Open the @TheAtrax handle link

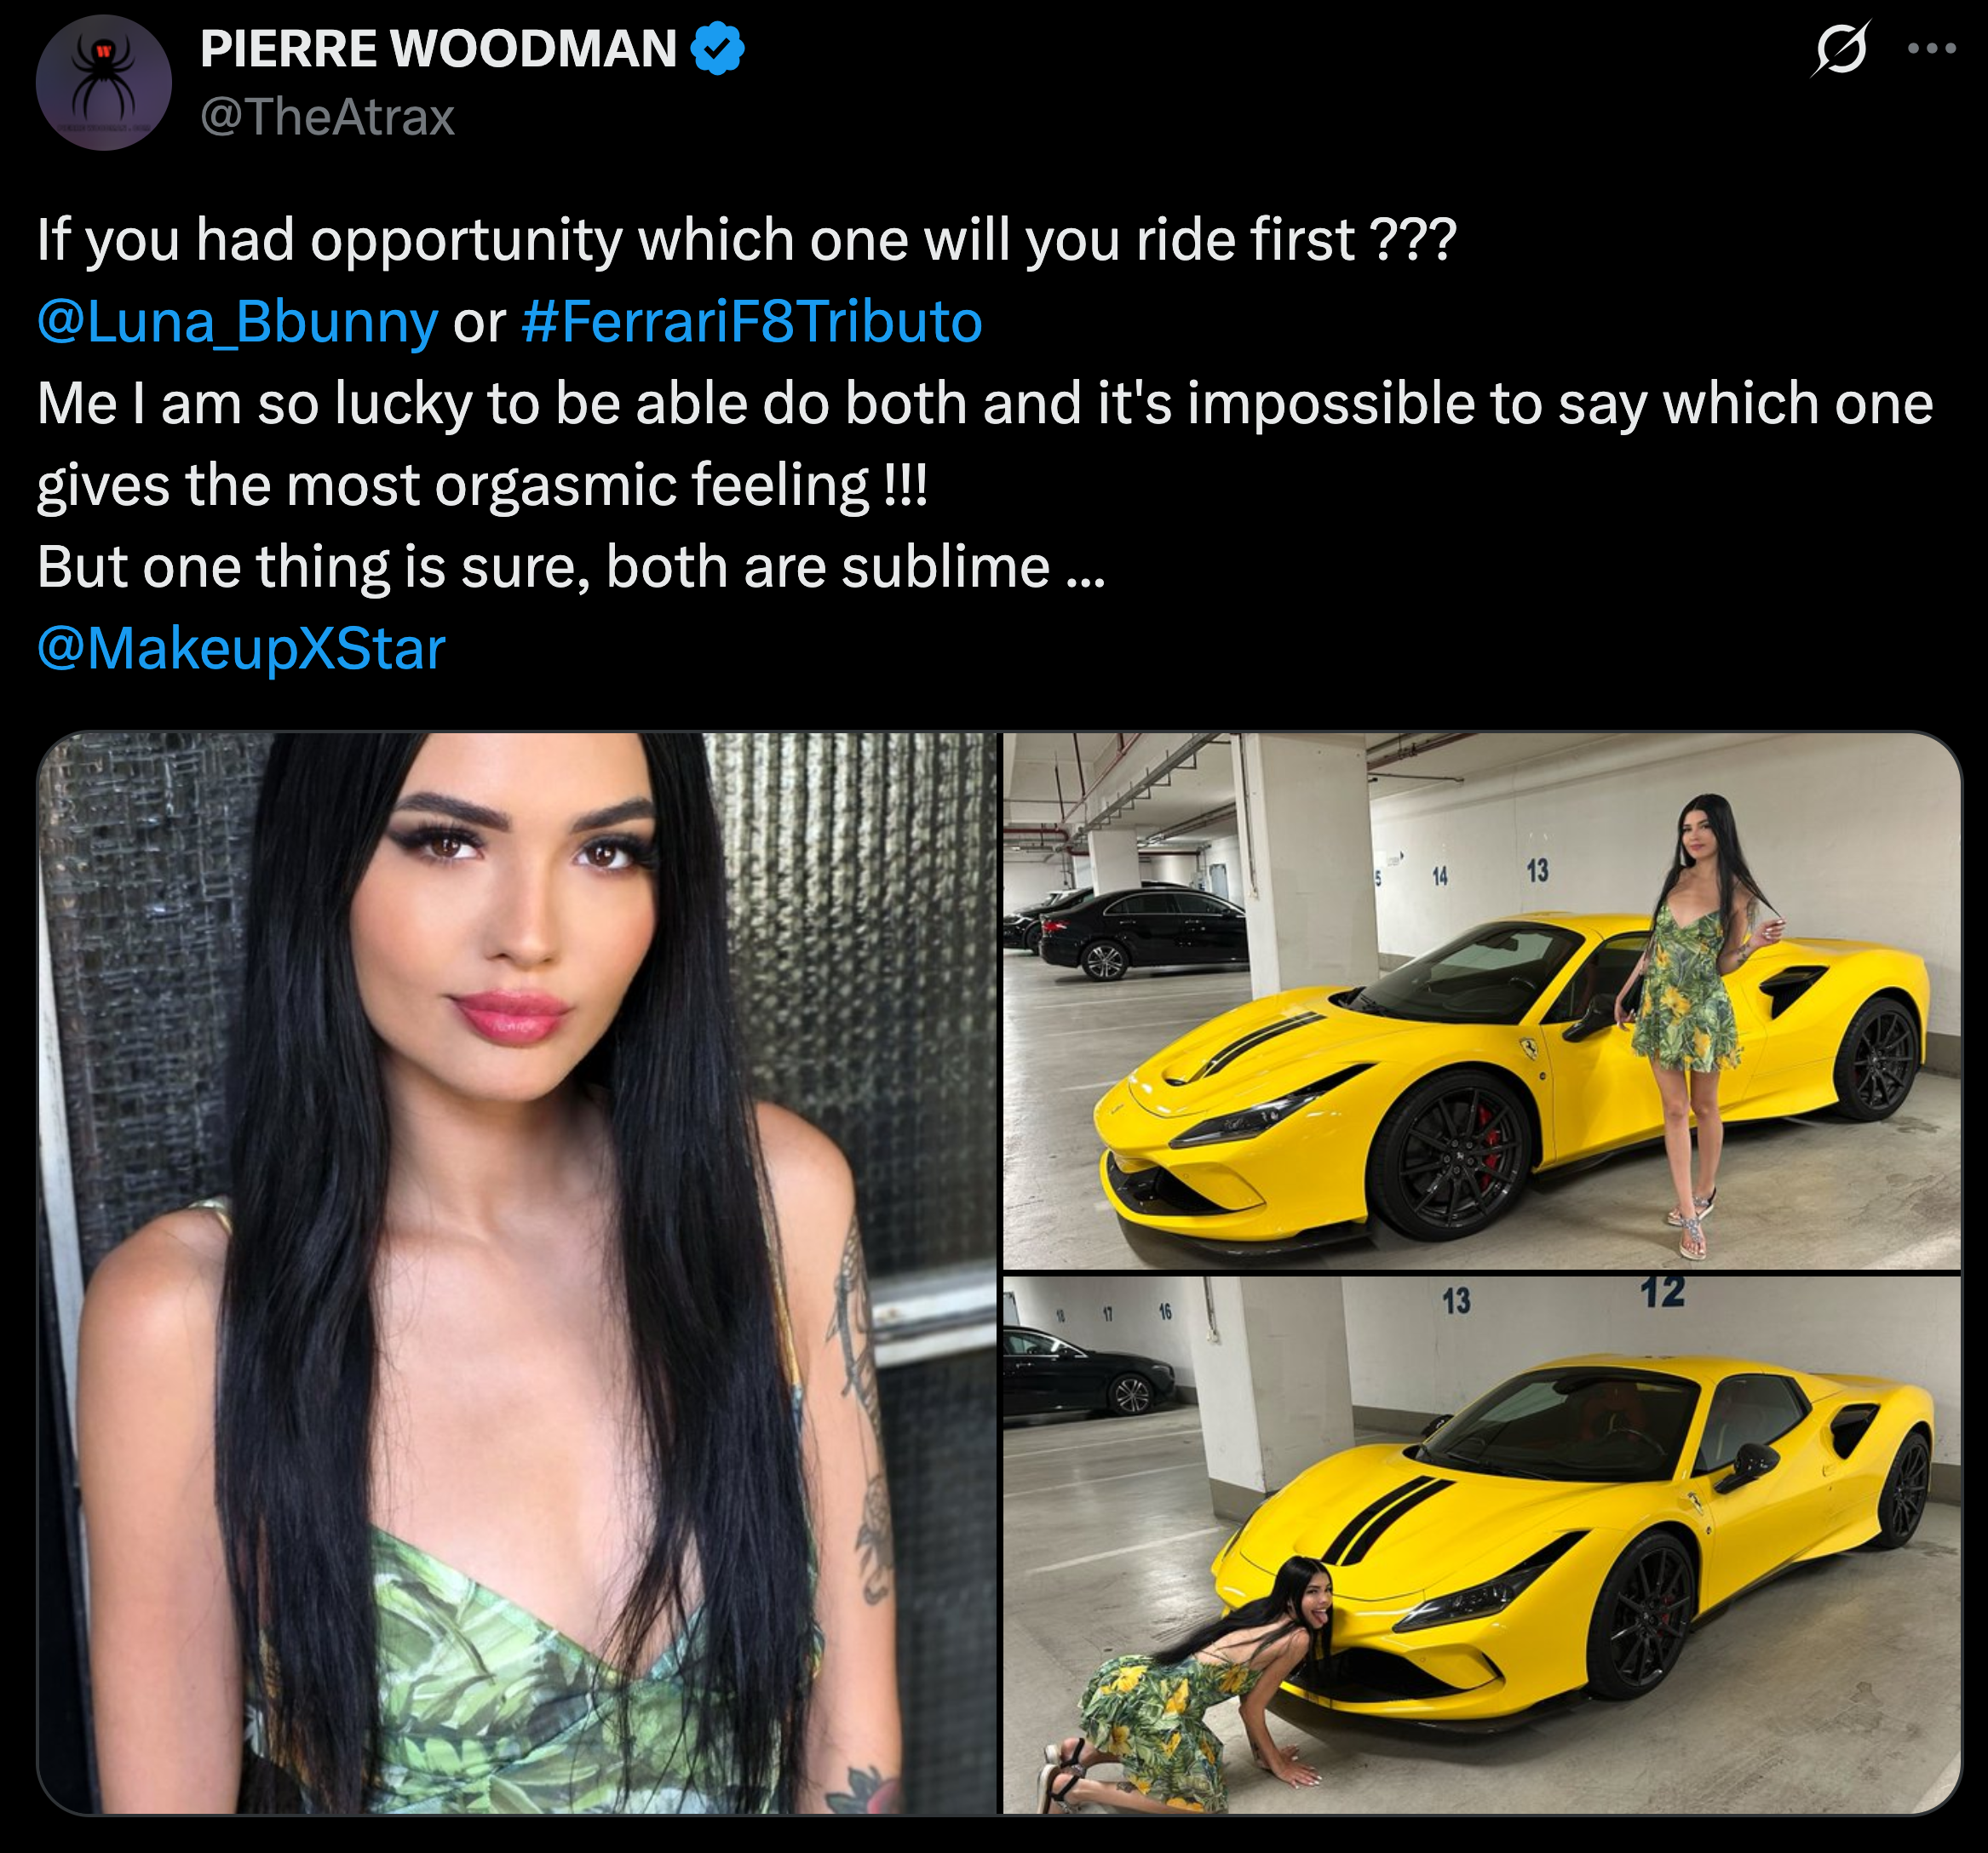pos(327,117)
